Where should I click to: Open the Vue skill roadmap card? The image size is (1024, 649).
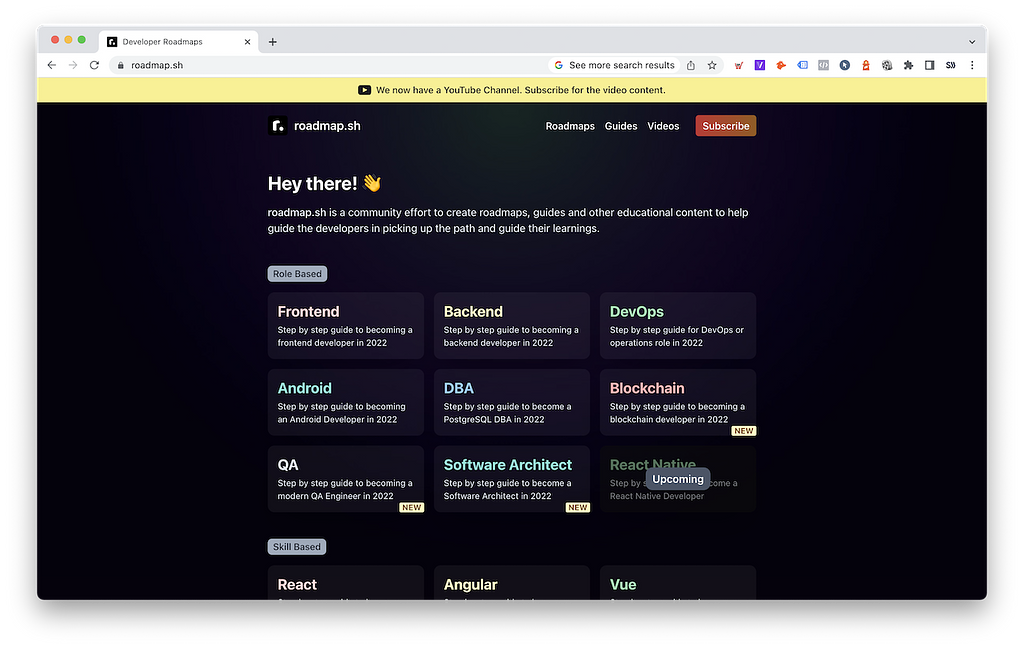(x=678, y=583)
